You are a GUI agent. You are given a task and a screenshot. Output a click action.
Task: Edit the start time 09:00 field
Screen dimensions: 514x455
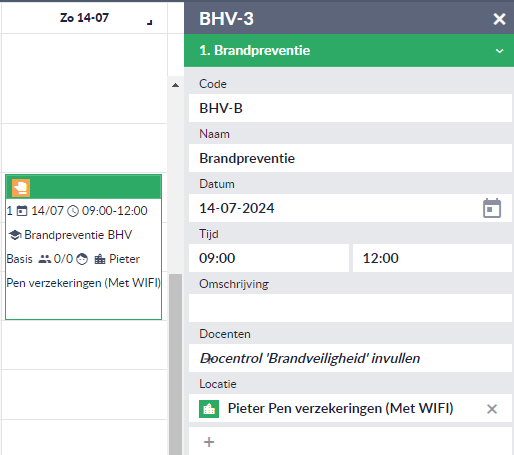point(269,258)
